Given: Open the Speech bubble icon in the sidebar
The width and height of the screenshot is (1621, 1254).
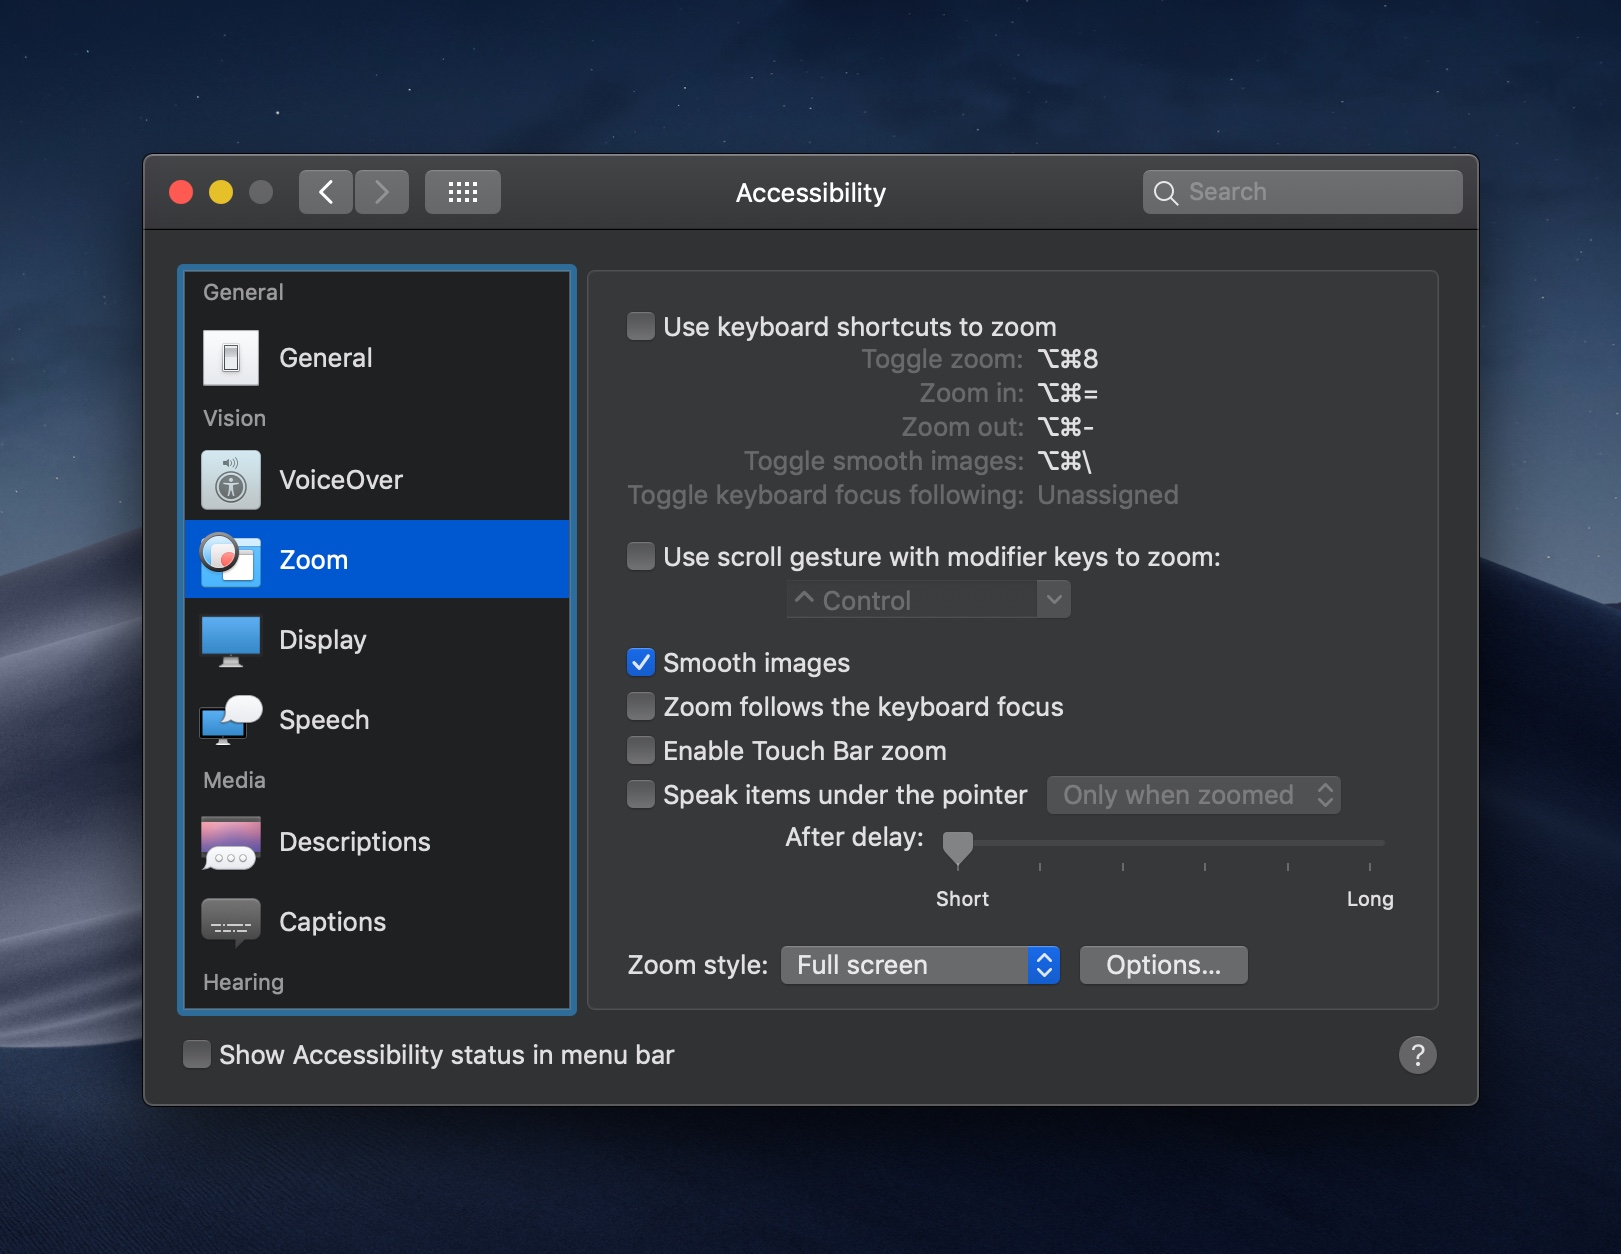Looking at the screenshot, I should click(231, 720).
